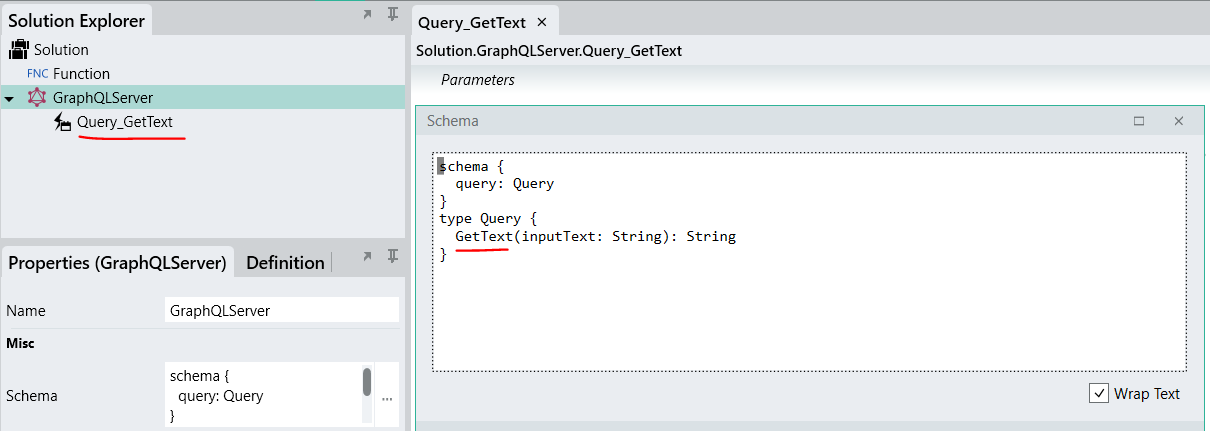Screen dimensions: 1210x431
Task: Open Solution Explorer float arrow icon
Action: (367, 14)
